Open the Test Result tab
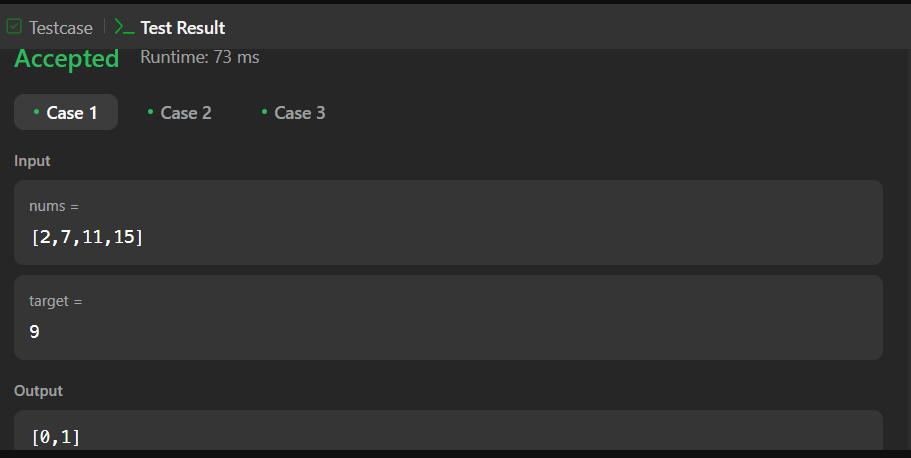Screen dimensions: 911x458 coord(182,28)
